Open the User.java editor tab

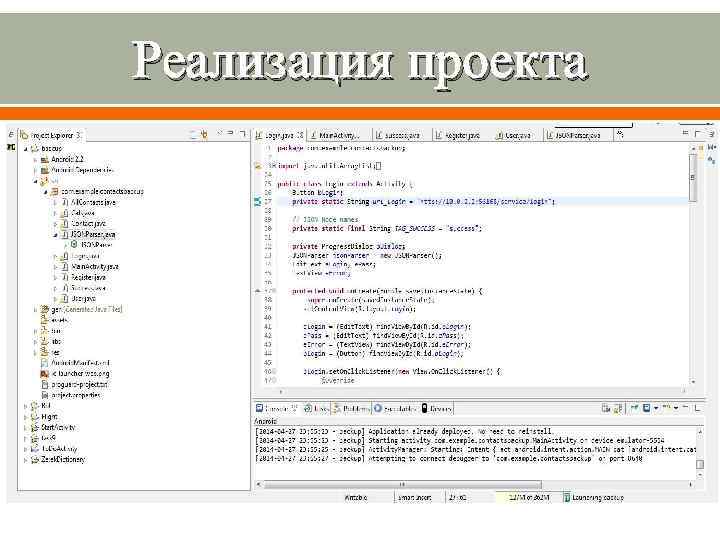coord(513,135)
